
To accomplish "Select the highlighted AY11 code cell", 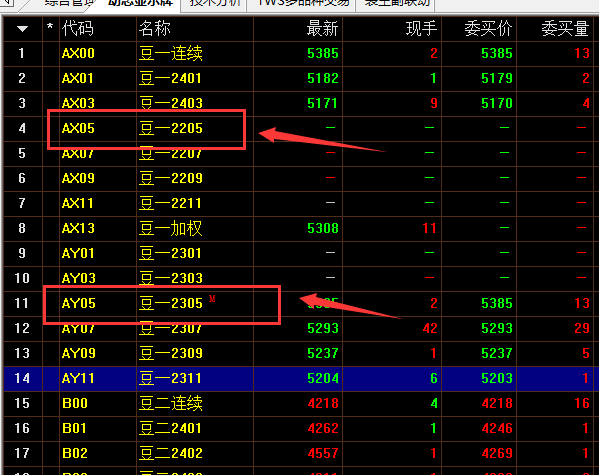I will [x=78, y=378].
